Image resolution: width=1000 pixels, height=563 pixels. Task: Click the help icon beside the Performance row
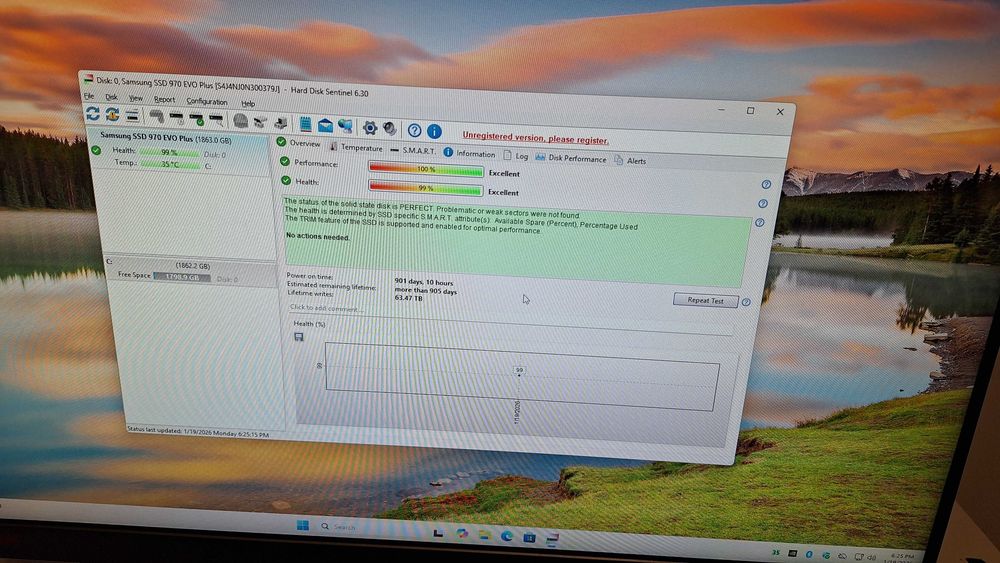click(766, 184)
